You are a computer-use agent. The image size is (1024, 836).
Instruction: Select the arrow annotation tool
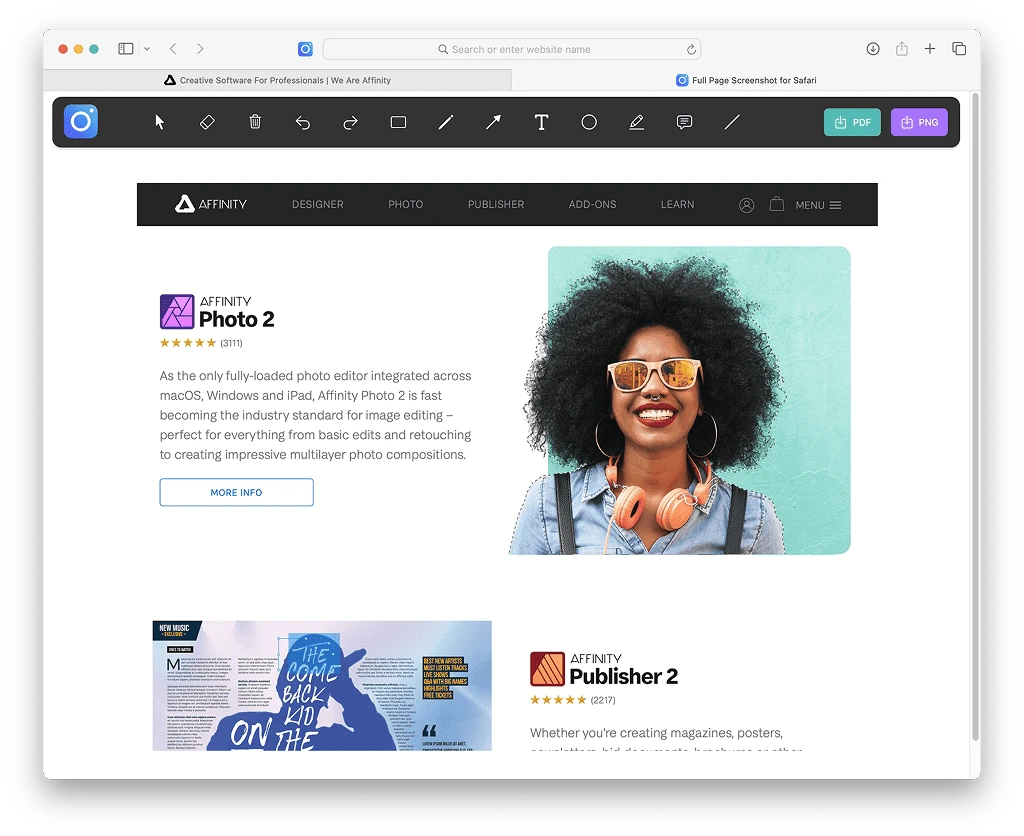click(x=494, y=122)
